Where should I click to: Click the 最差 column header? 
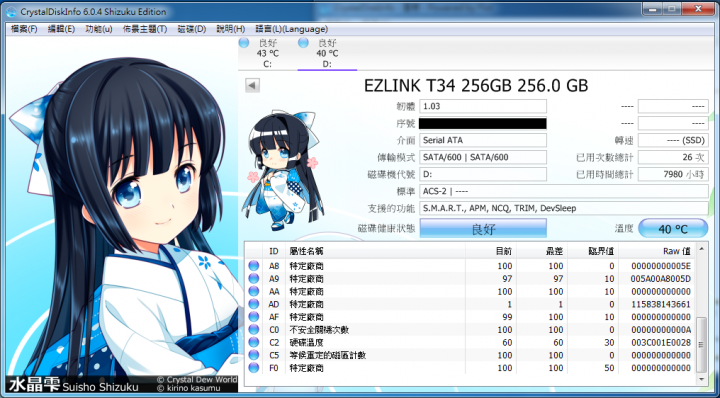[542, 251]
